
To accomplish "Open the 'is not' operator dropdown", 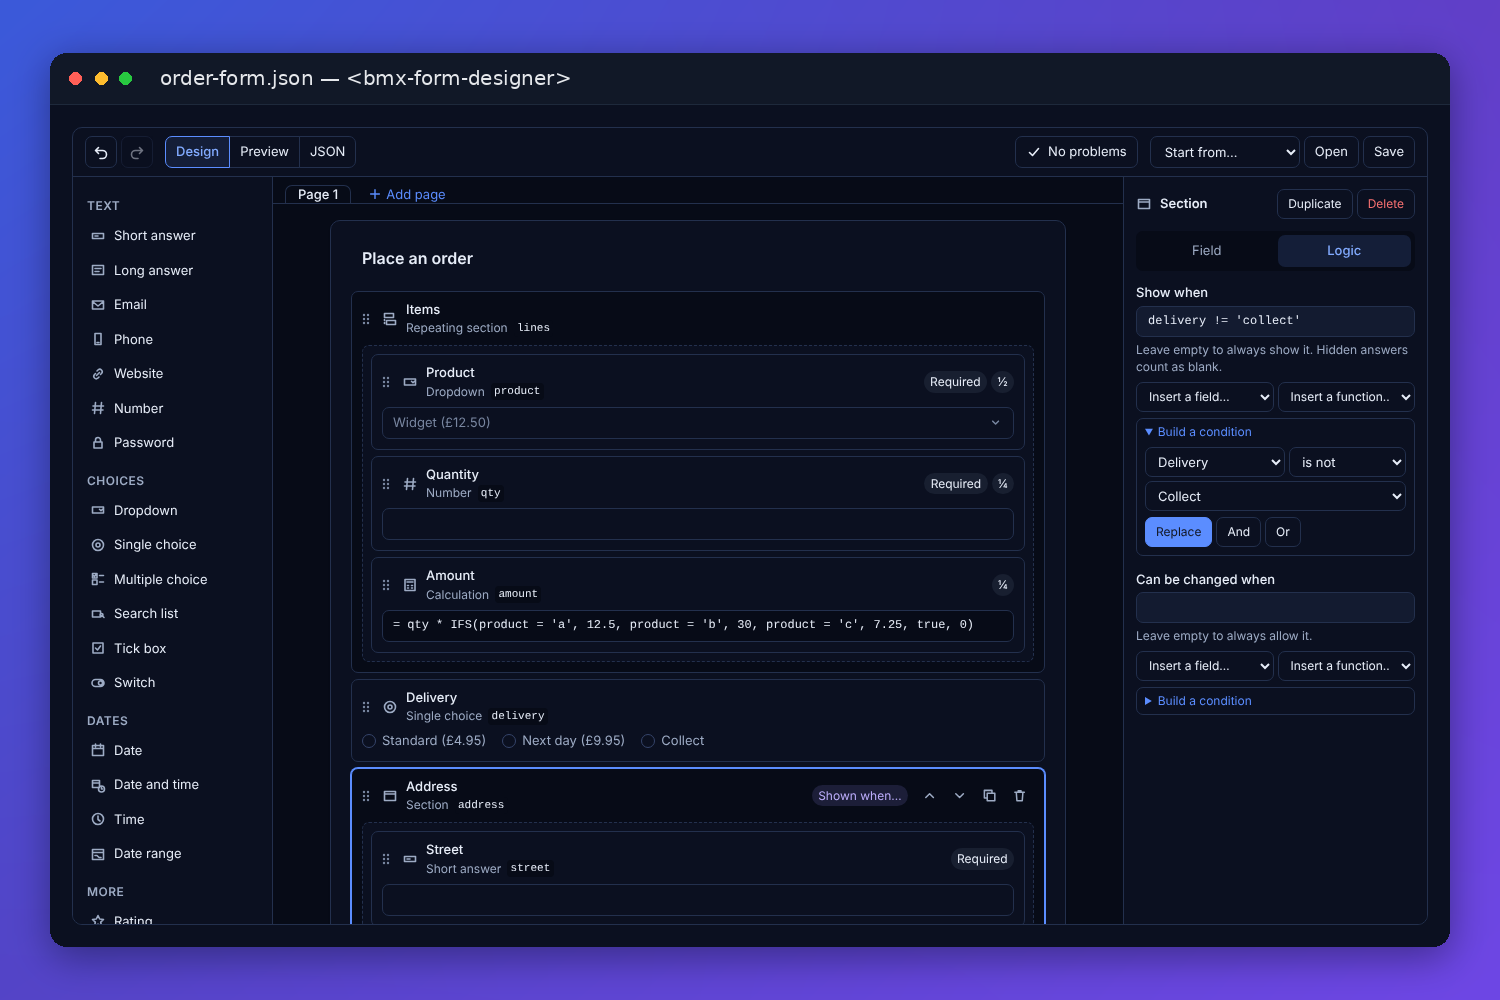I will [1347, 462].
